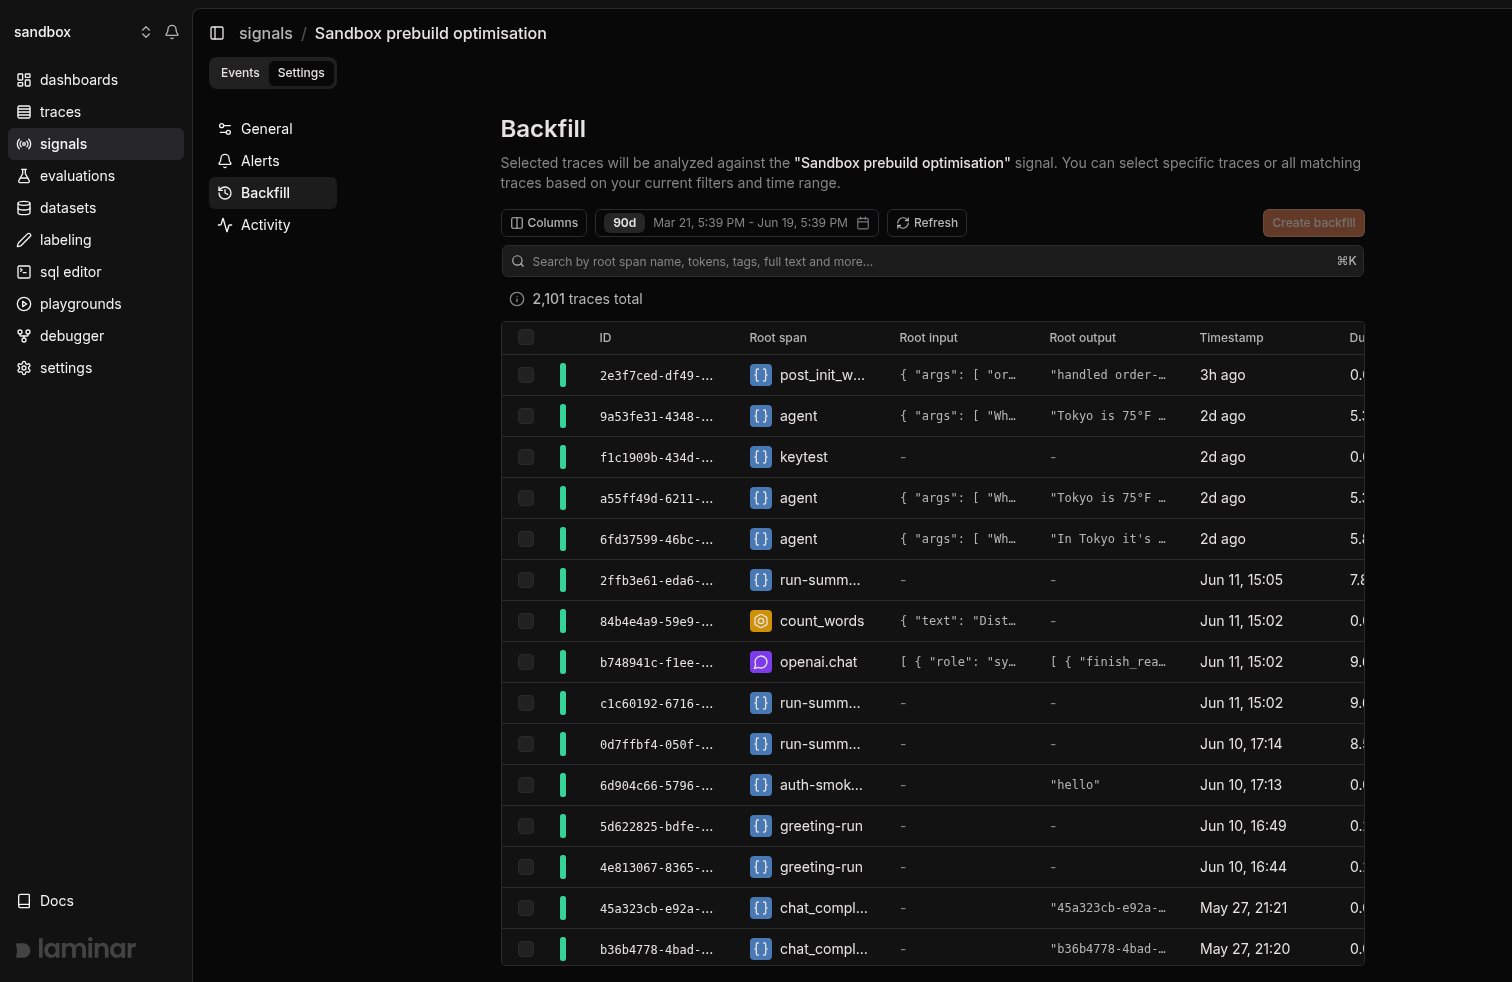Toggle the select-all traces checkbox
The image size is (1512, 982).
526,338
